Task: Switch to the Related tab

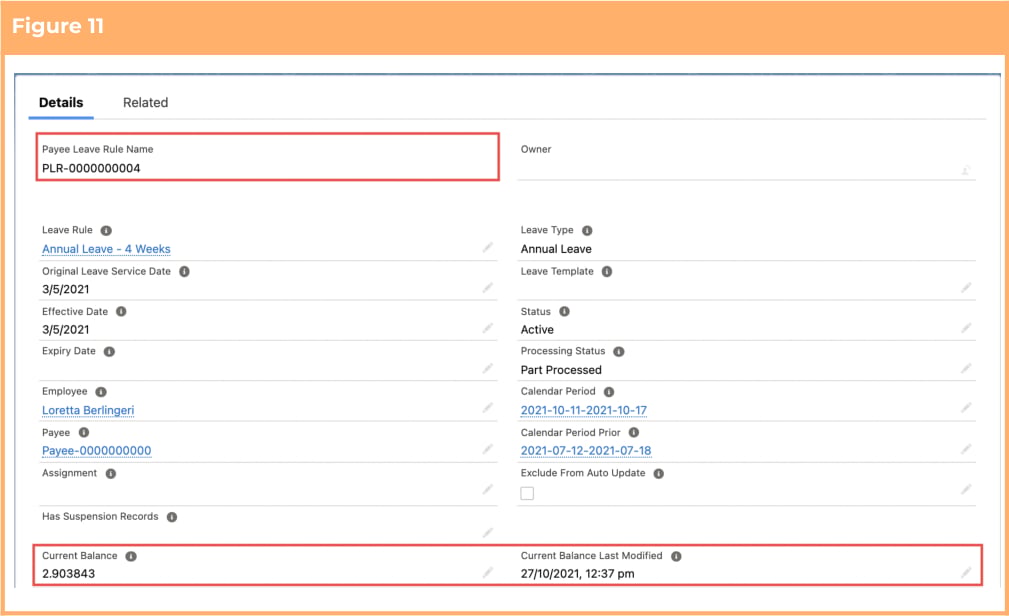Action: (145, 102)
